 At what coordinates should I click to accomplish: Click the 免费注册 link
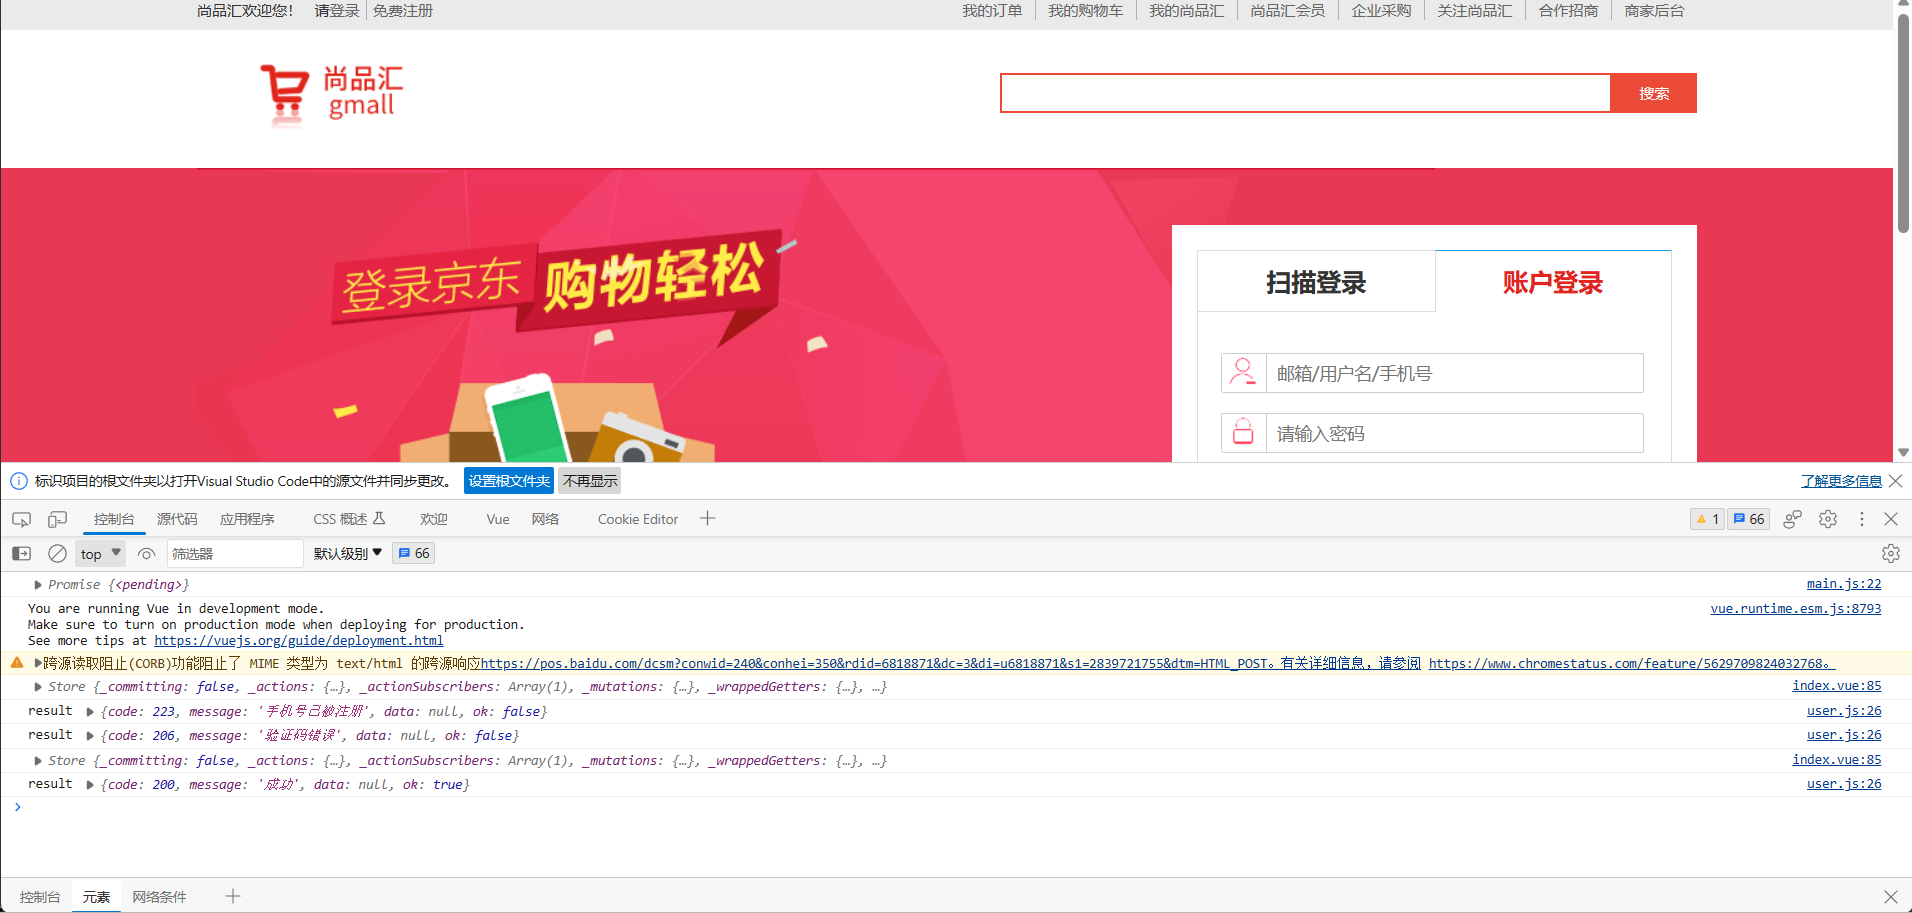tap(403, 11)
